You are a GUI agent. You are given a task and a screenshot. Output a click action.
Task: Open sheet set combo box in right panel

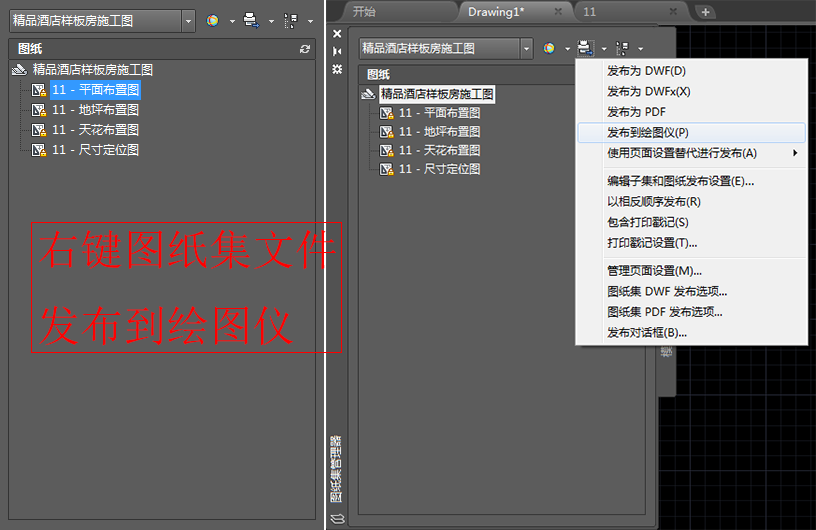click(x=526, y=48)
